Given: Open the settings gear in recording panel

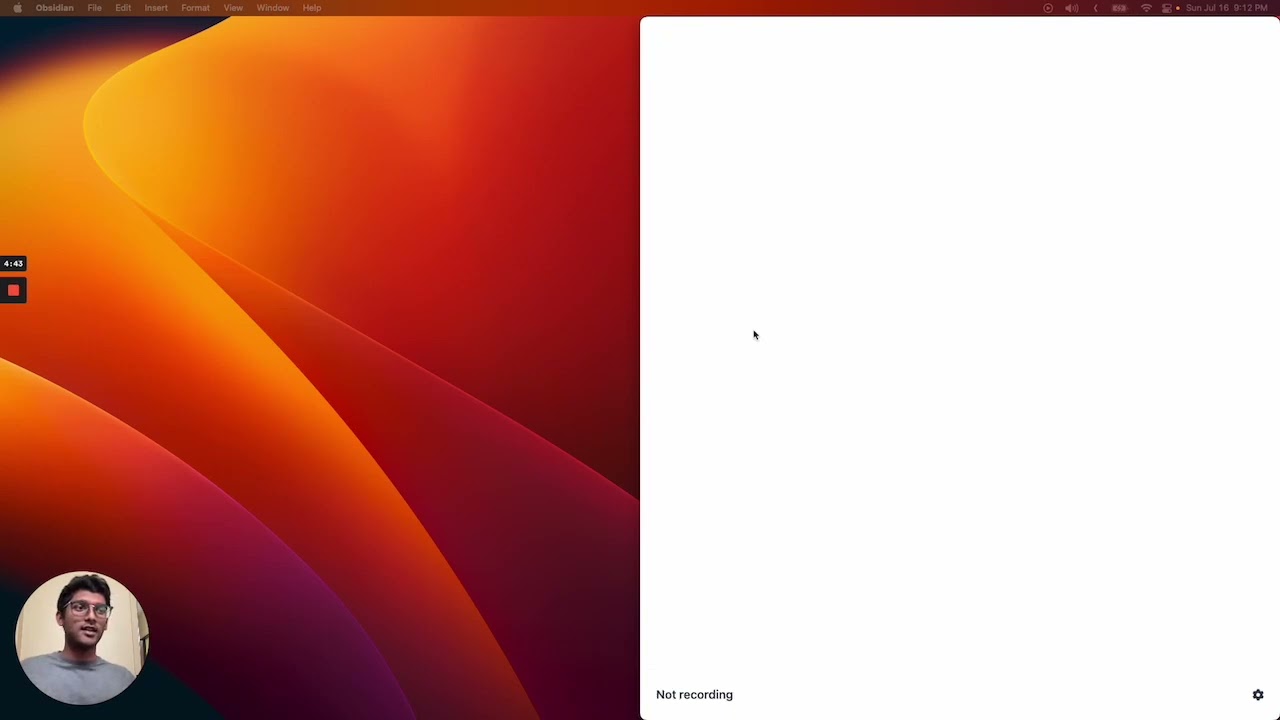Looking at the screenshot, I should coord(1258,695).
